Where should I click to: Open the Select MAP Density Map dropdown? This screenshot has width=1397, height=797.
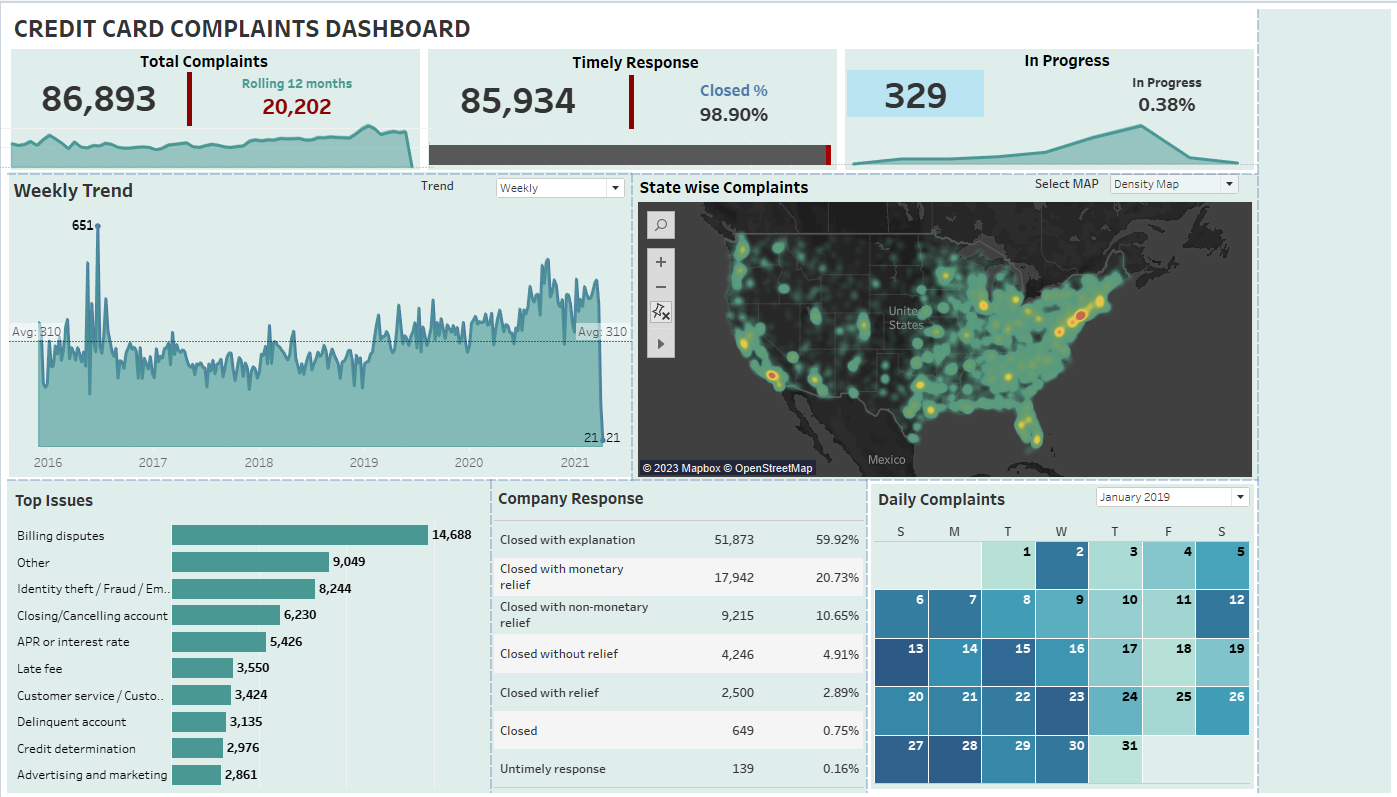click(1173, 184)
